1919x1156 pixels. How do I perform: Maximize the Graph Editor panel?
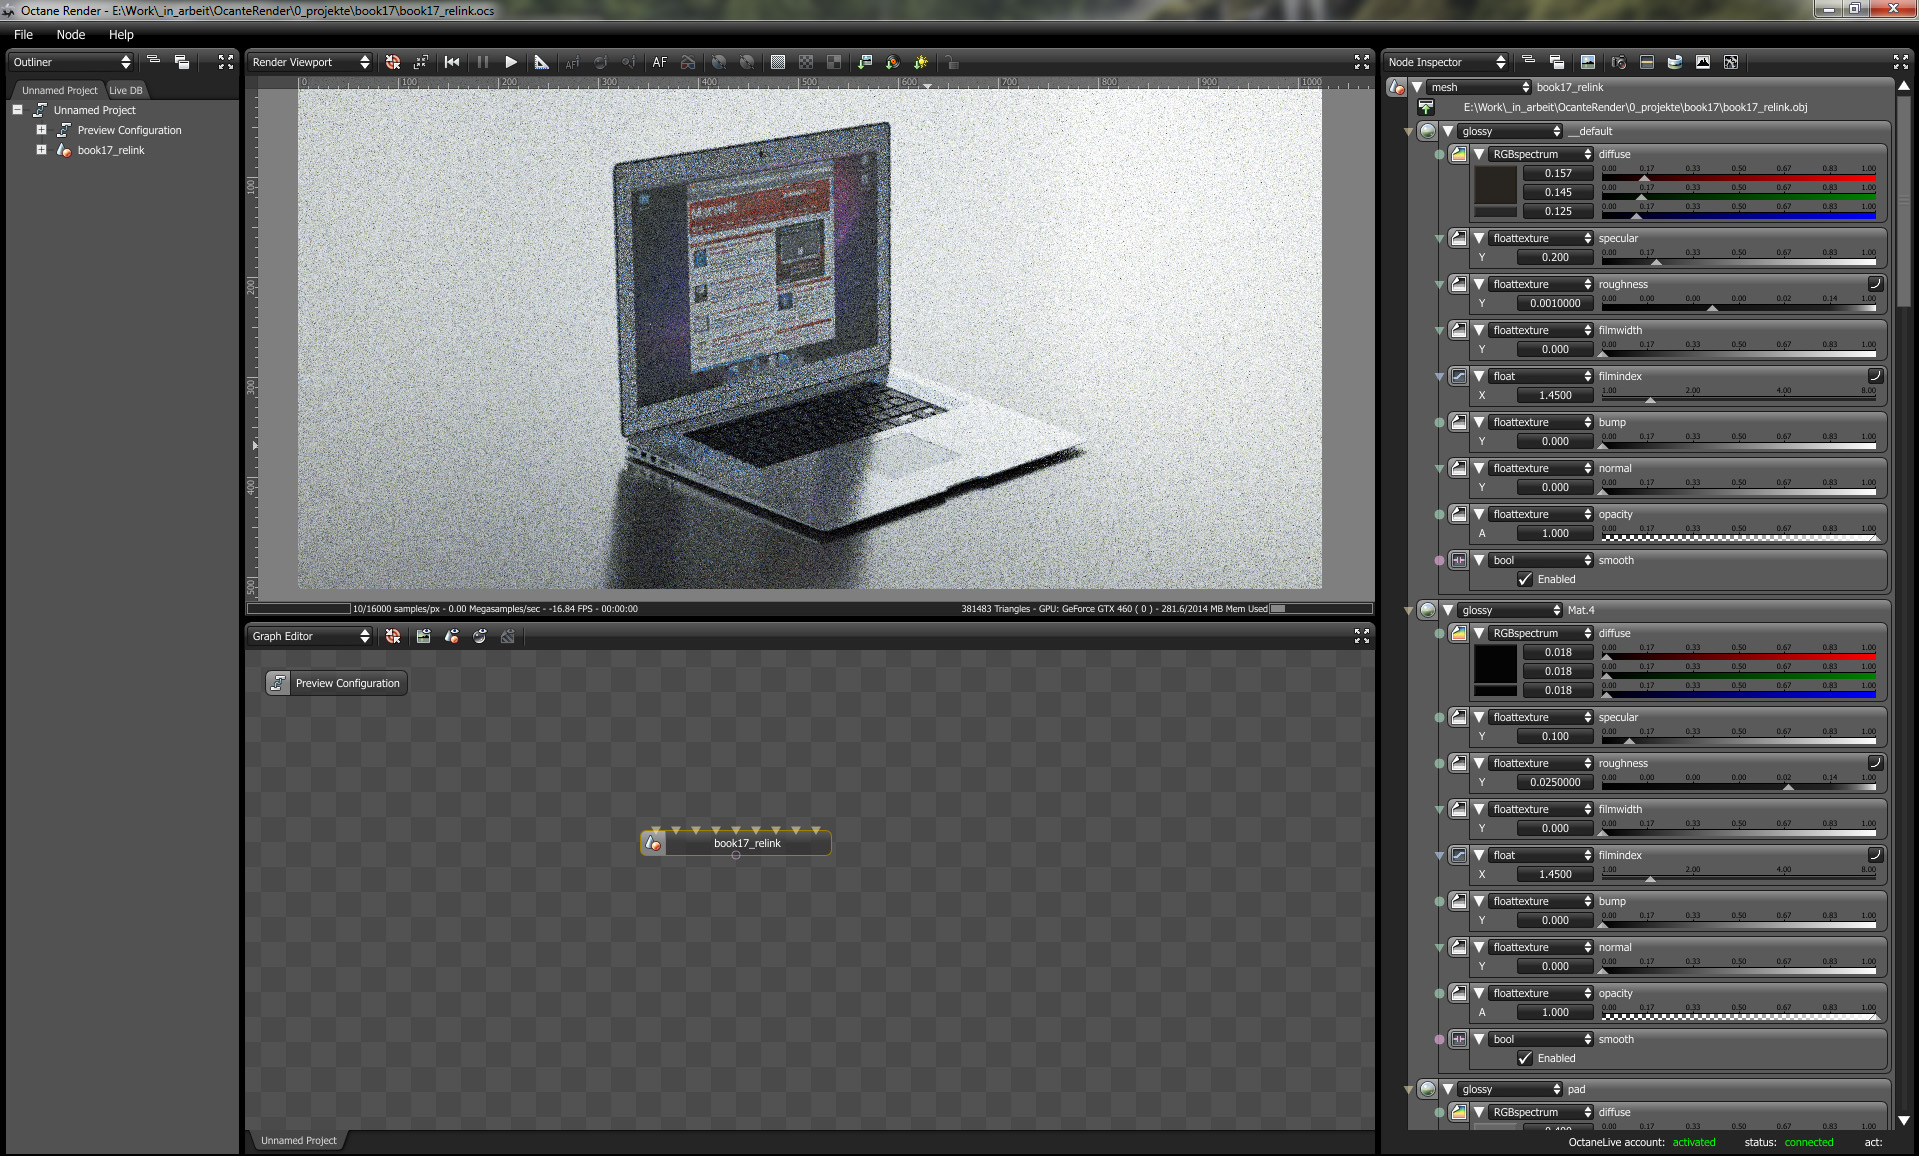[1361, 636]
